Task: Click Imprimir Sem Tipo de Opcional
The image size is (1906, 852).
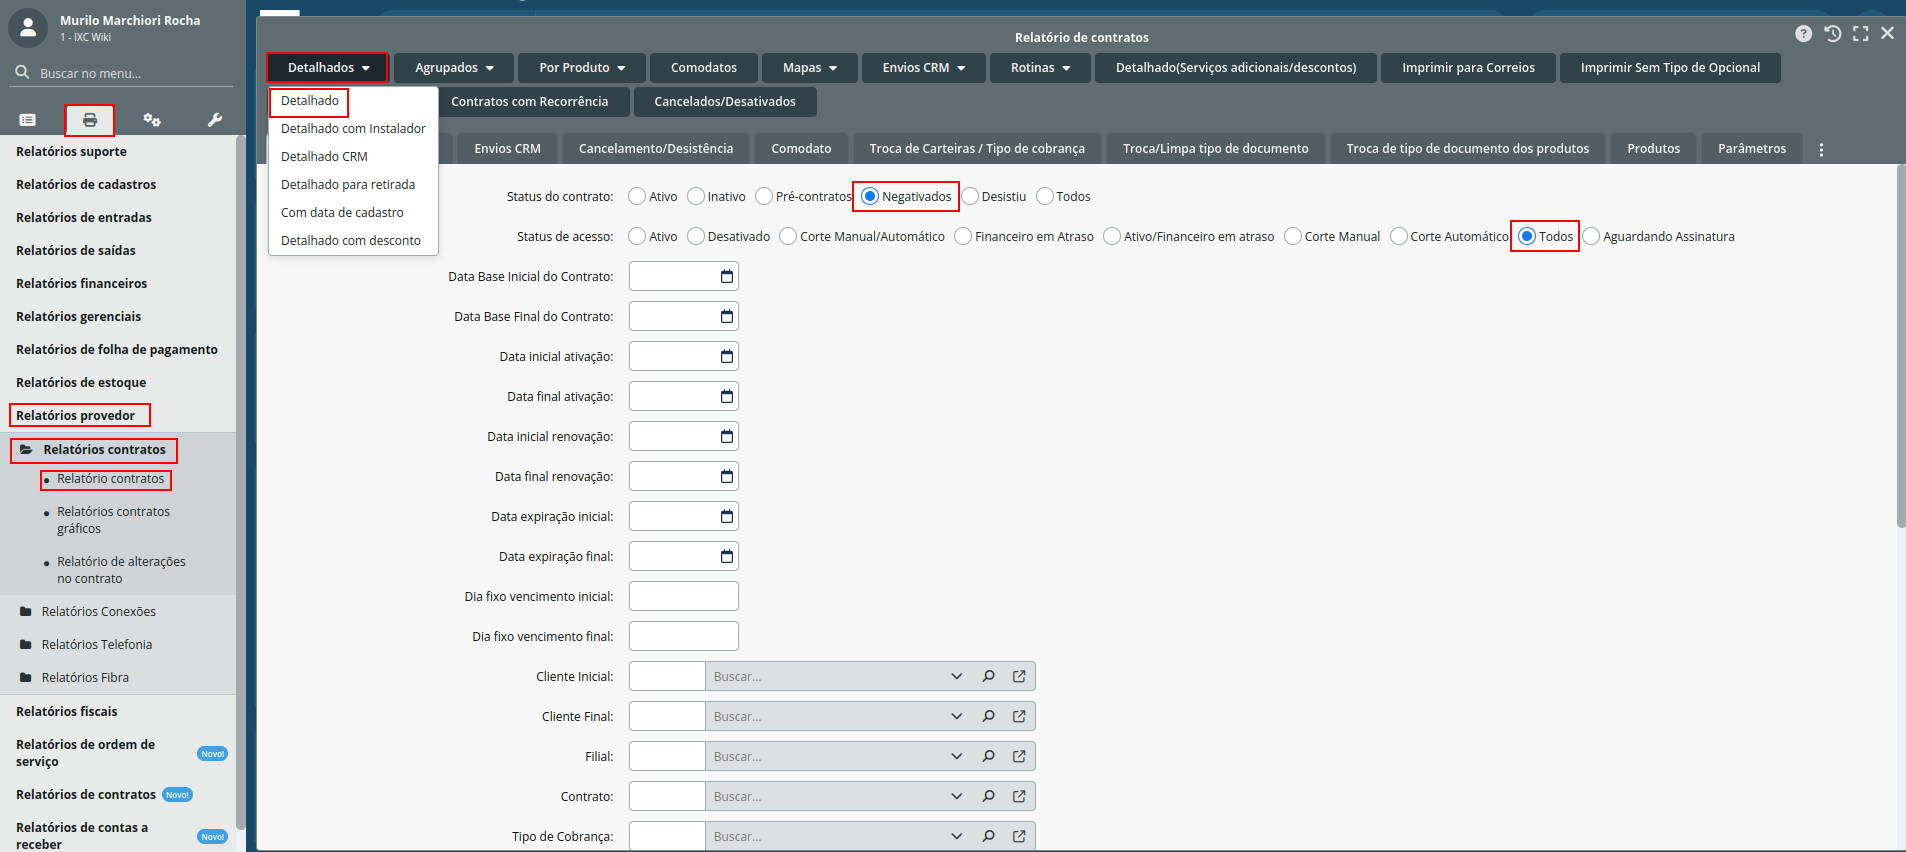Action: [1670, 68]
